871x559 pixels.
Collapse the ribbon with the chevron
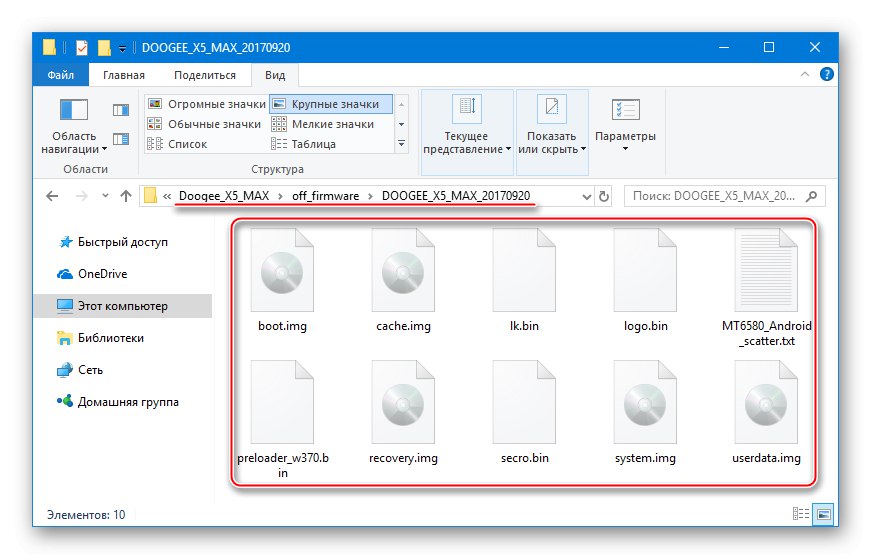tap(804, 74)
